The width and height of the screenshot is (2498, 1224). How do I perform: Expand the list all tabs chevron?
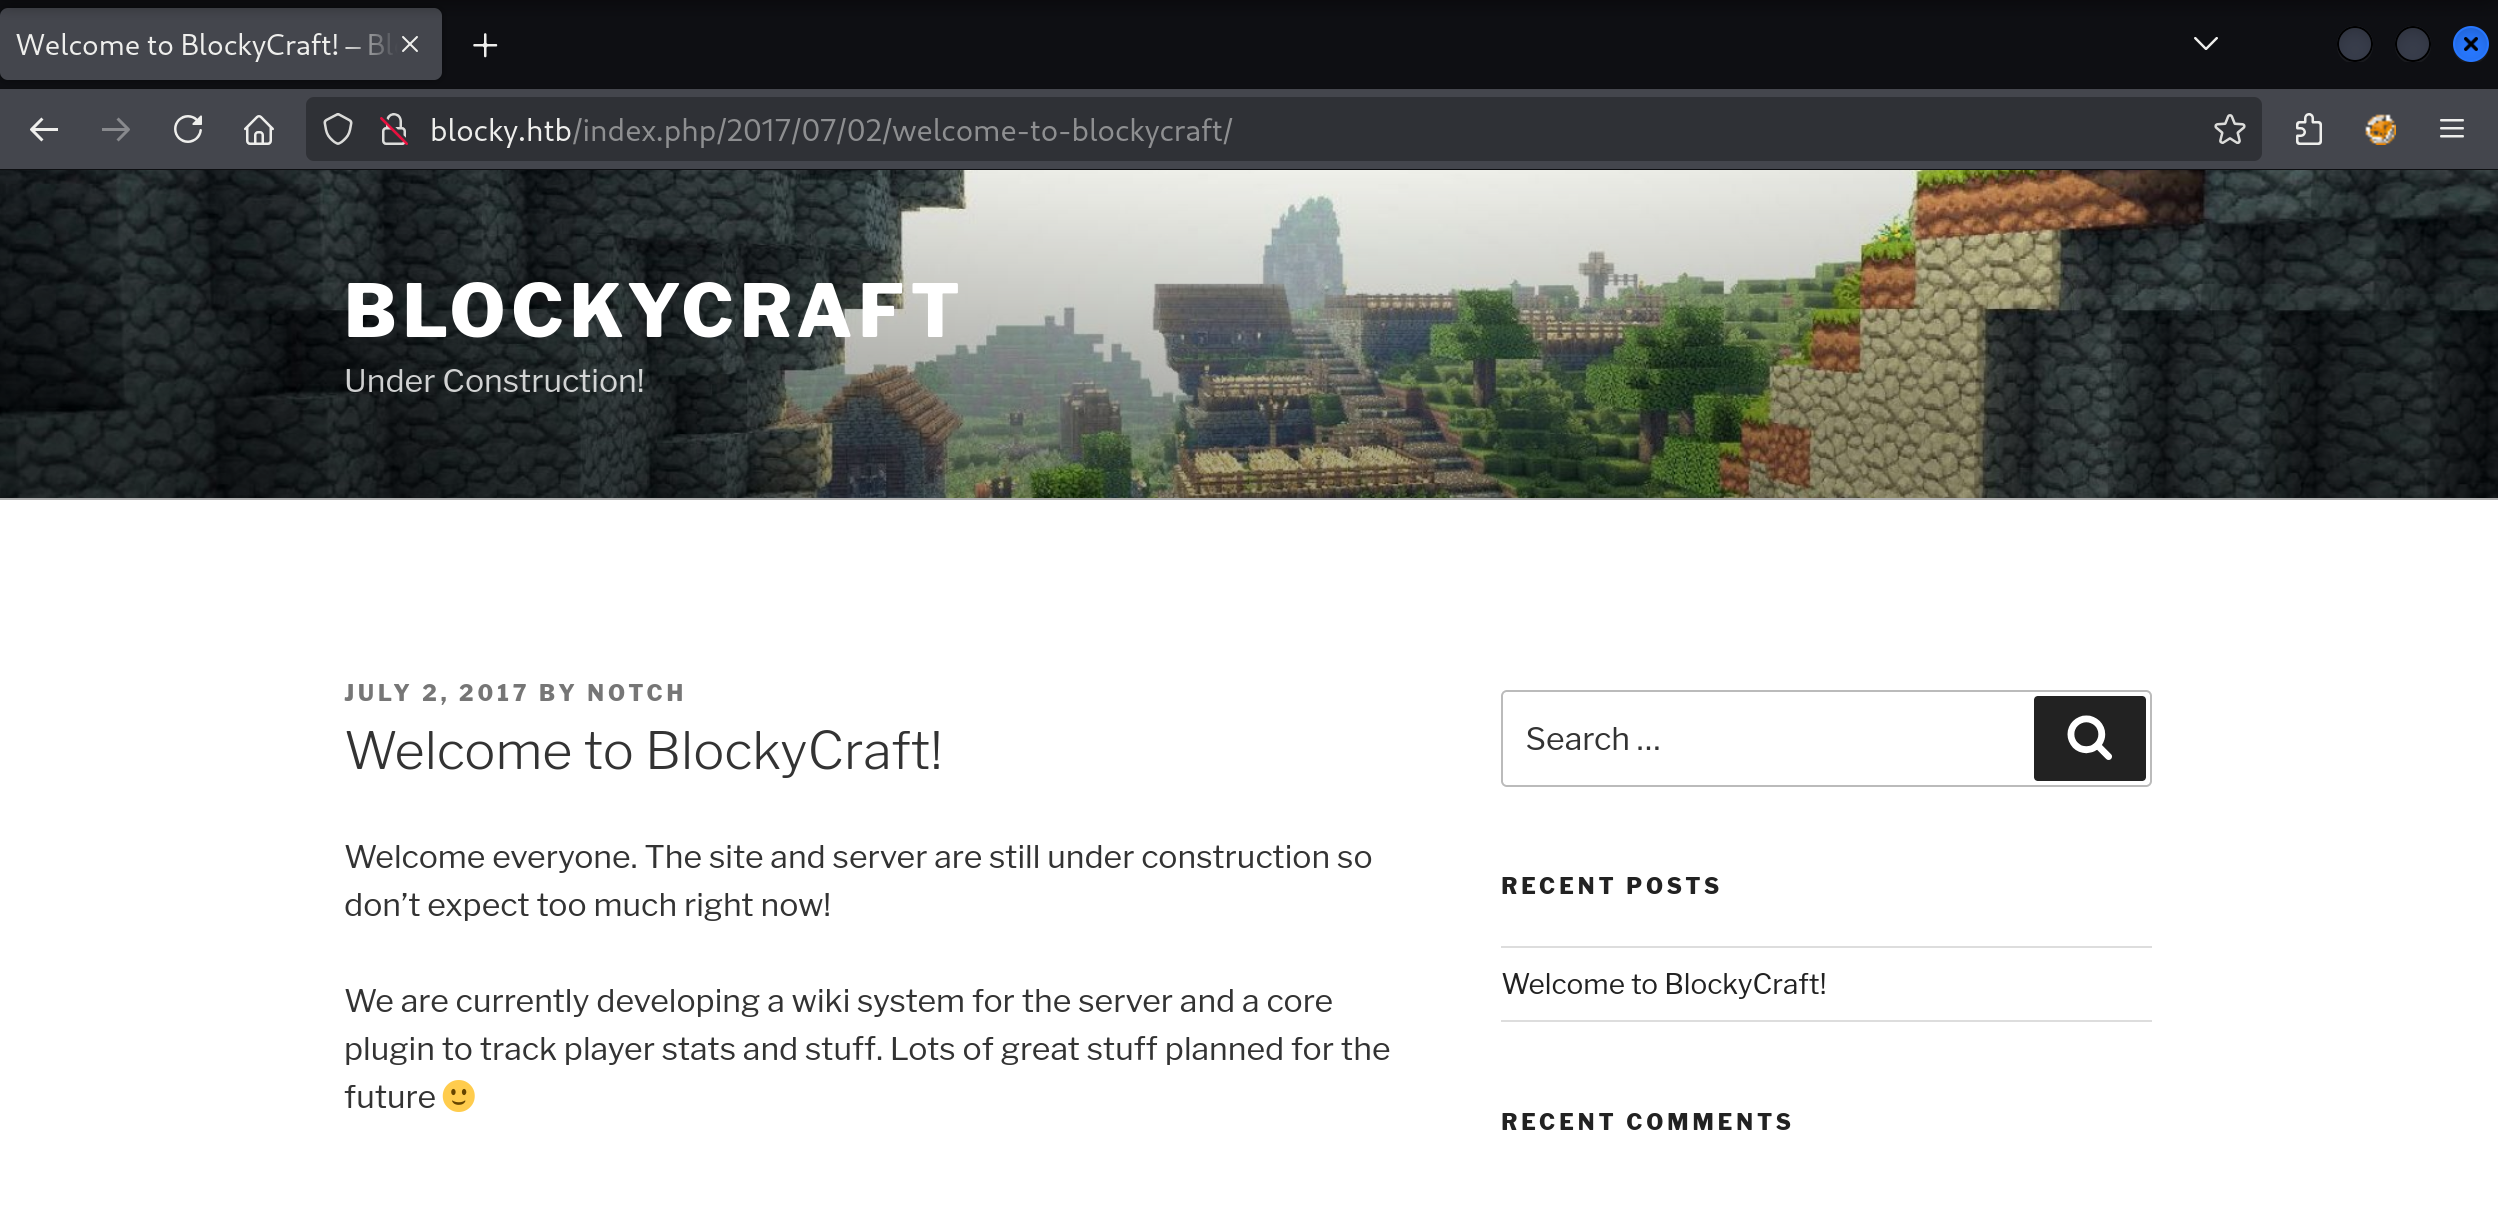2206,44
